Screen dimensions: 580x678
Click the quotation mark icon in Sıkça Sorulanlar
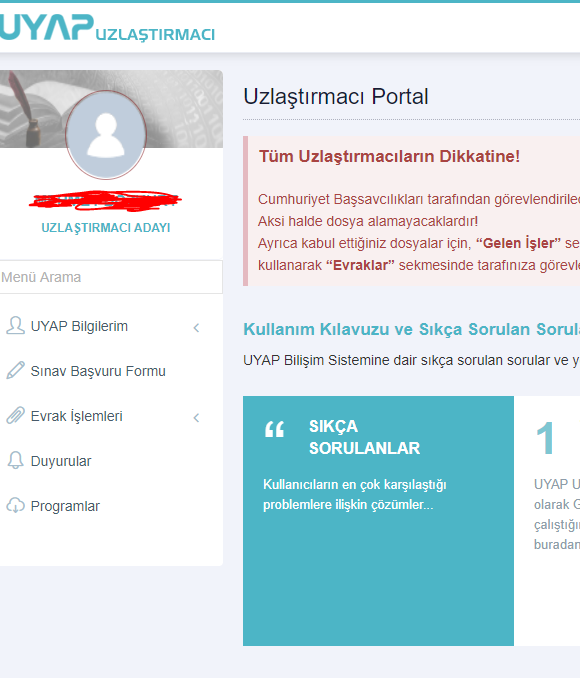(274, 429)
